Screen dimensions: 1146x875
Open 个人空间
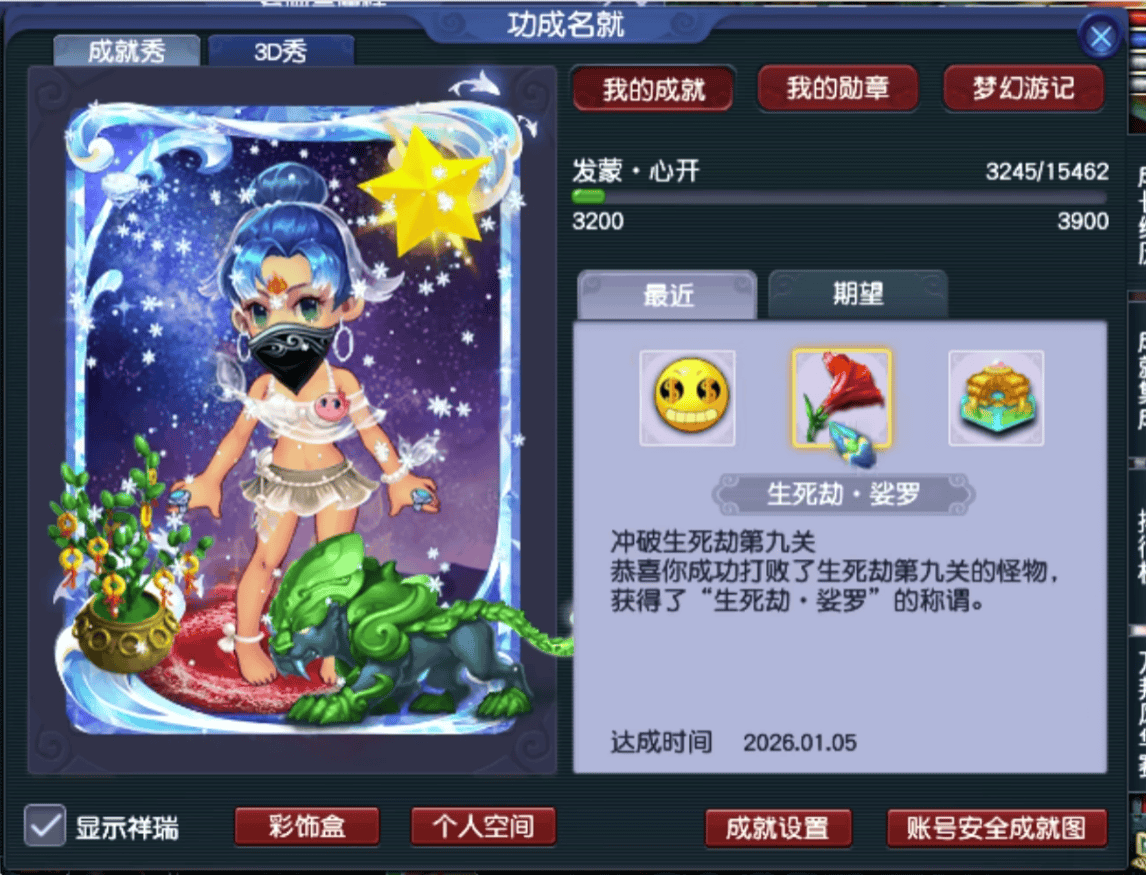tap(483, 827)
